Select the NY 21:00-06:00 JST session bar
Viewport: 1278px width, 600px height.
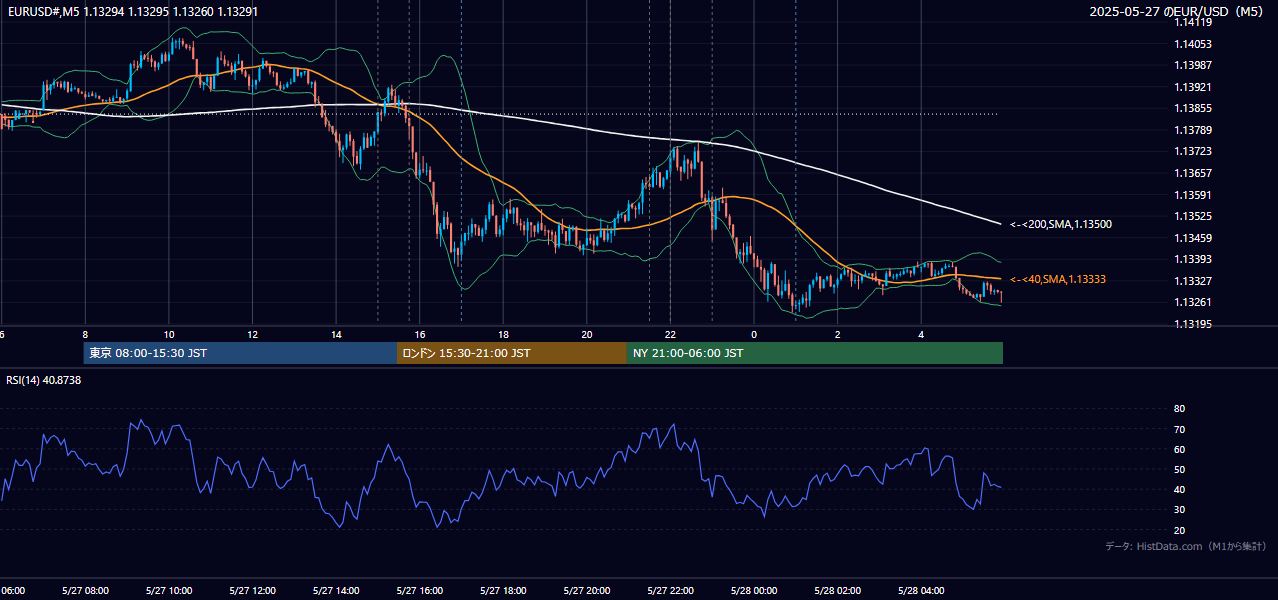tap(814, 353)
